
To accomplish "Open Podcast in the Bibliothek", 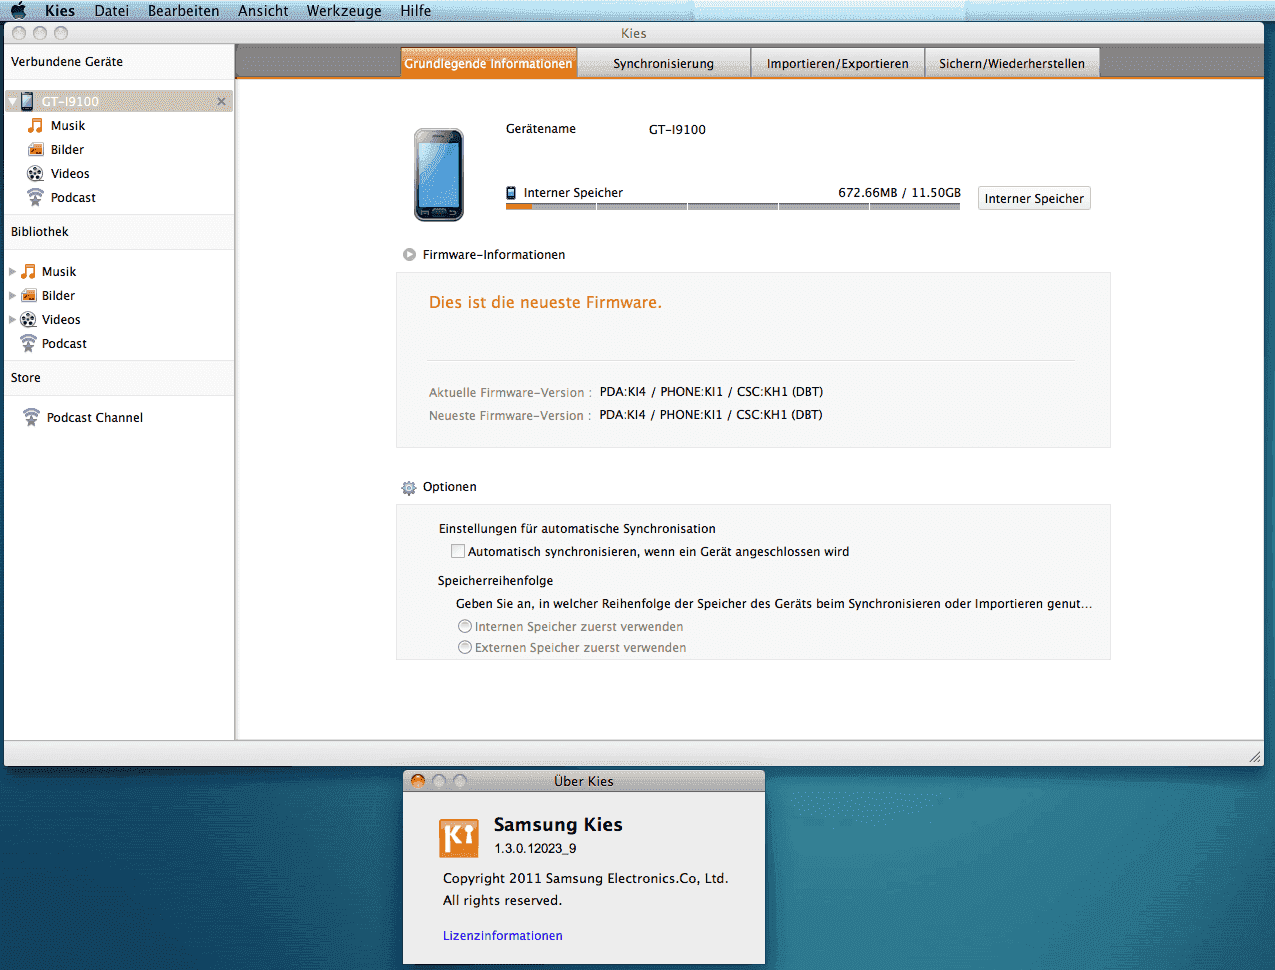I will [64, 344].
